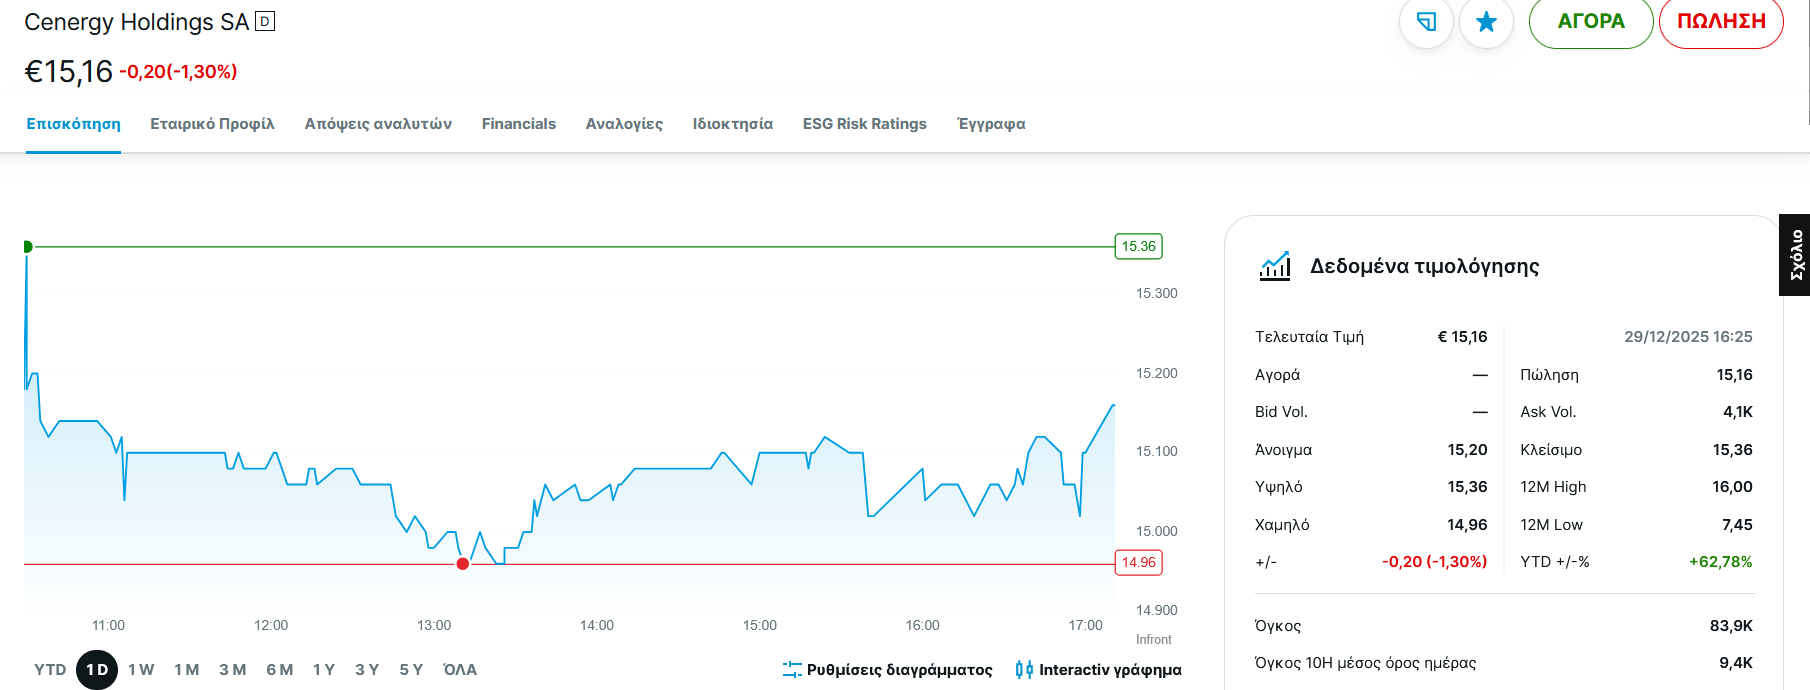Viewport: 1810px width, 690px height.
Task: Go to the Έγγραφα documents tab
Action: click(991, 124)
